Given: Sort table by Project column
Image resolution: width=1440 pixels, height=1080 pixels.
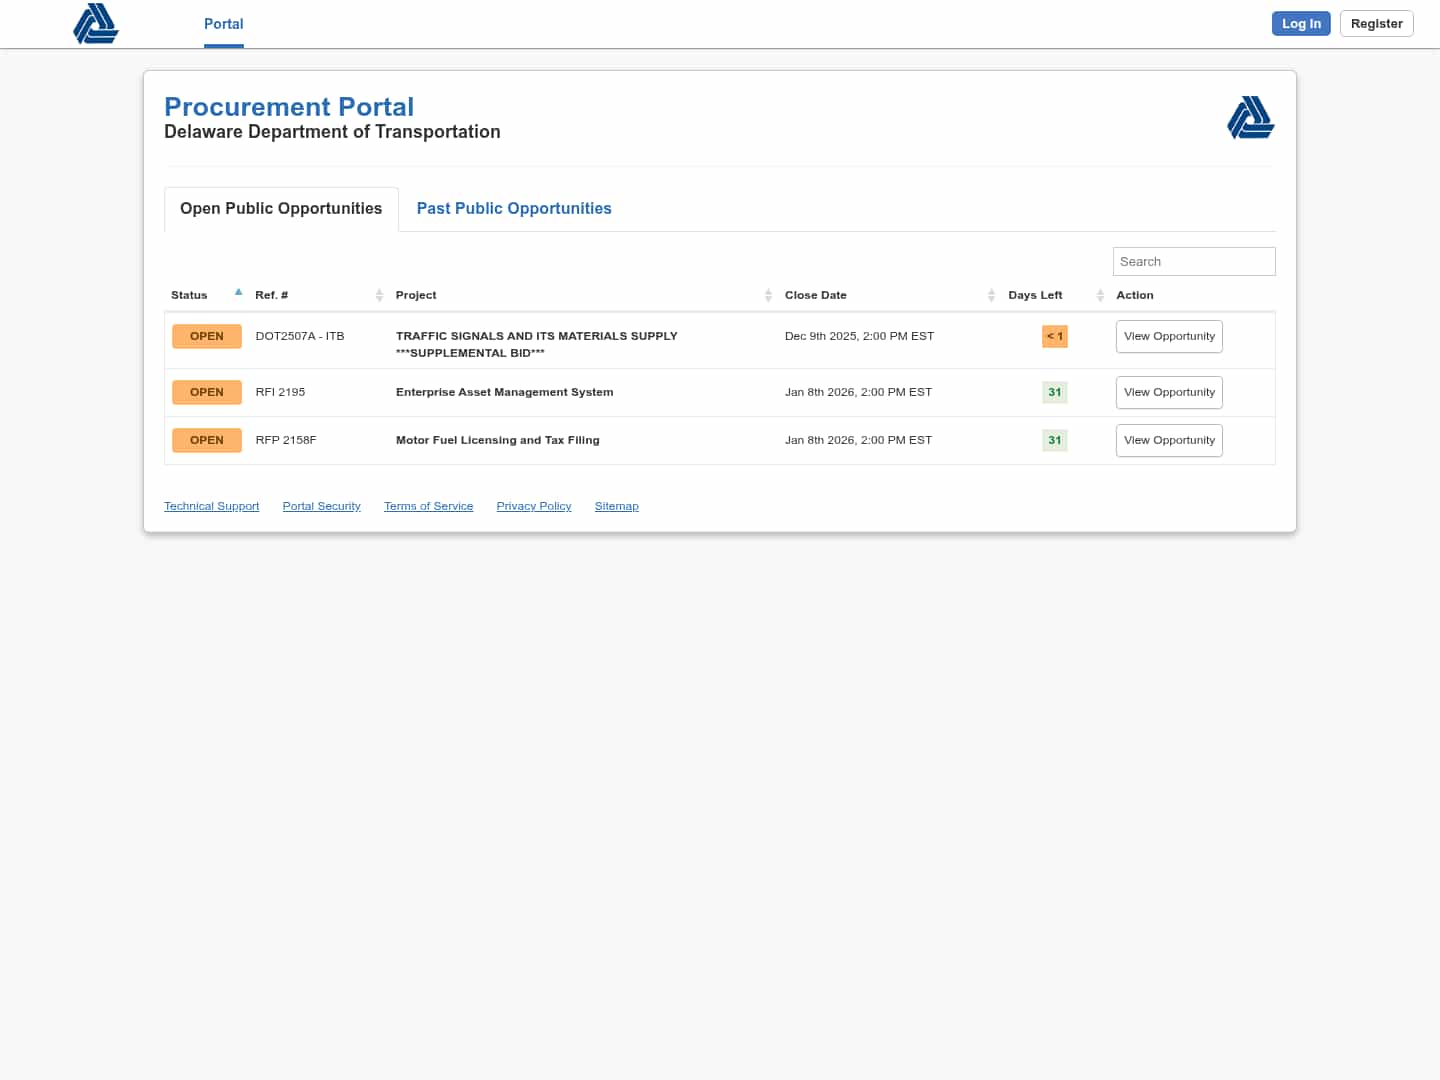Looking at the screenshot, I should pyautogui.click(x=416, y=295).
